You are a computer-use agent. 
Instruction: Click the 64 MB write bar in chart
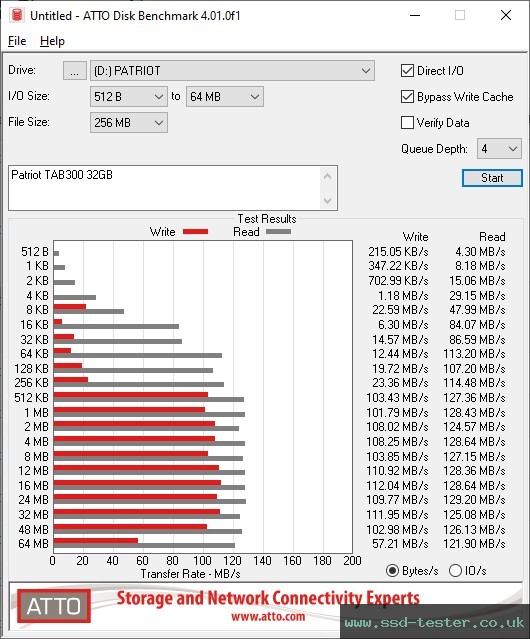(x=96, y=541)
